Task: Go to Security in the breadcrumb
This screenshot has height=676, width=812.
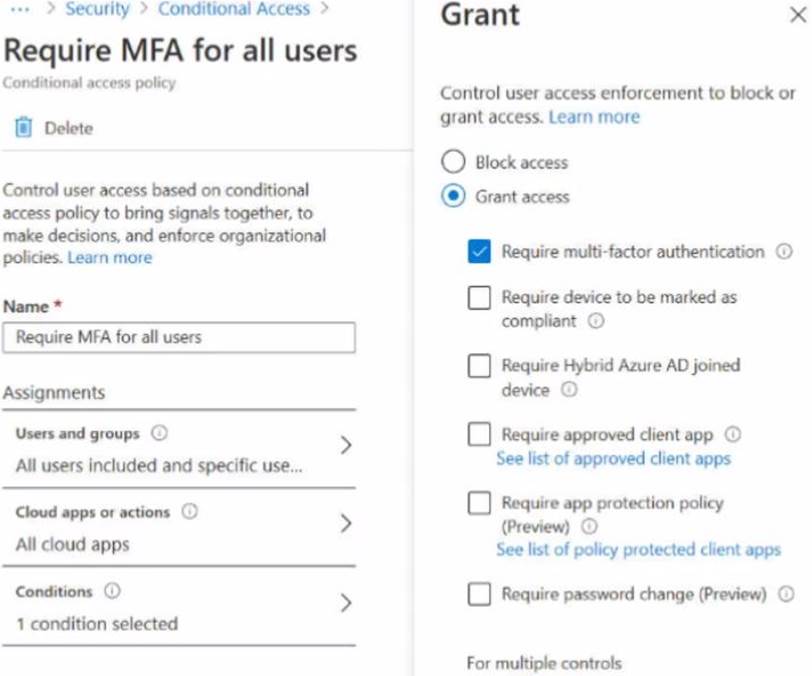Action: pyautogui.click(x=97, y=10)
